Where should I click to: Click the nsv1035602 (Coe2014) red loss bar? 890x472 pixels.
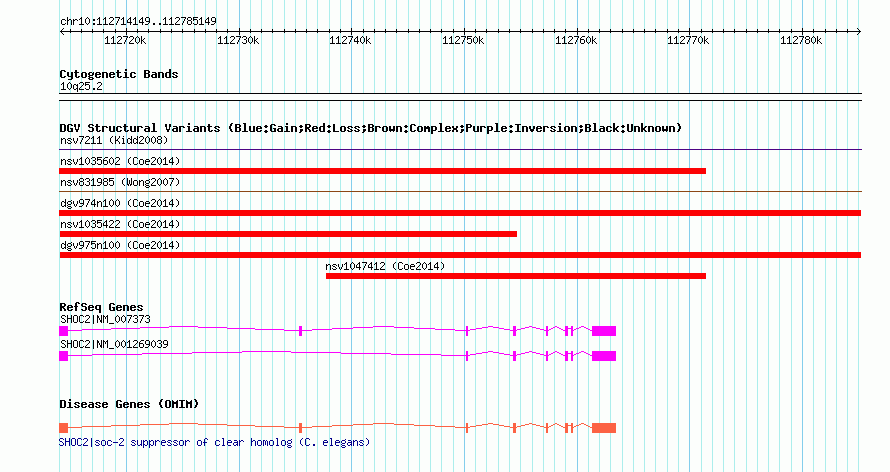pyautogui.click(x=383, y=171)
